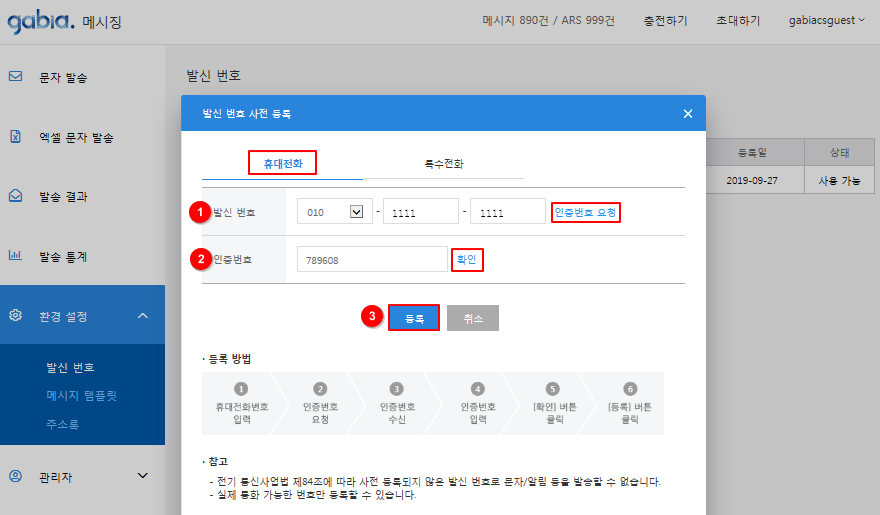Click the 인증번호 input field

tap(371, 260)
